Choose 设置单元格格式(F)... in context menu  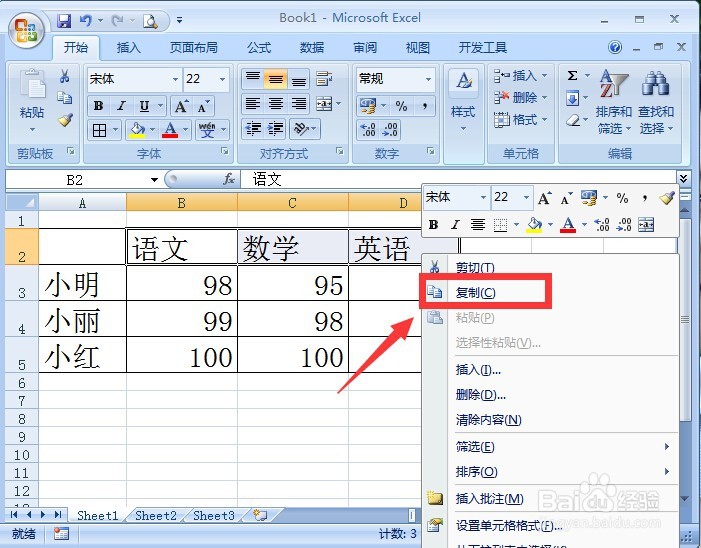pyautogui.click(x=550, y=525)
